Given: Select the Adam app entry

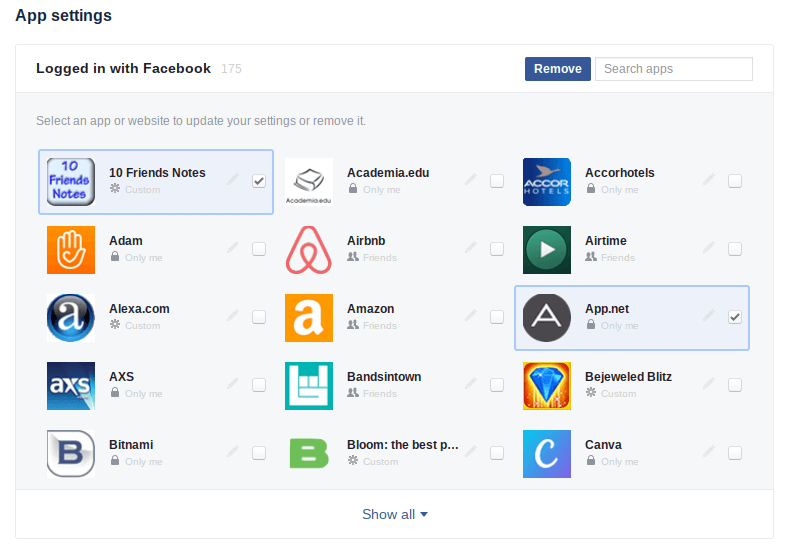Looking at the screenshot, I should click(x=126, y=241).
